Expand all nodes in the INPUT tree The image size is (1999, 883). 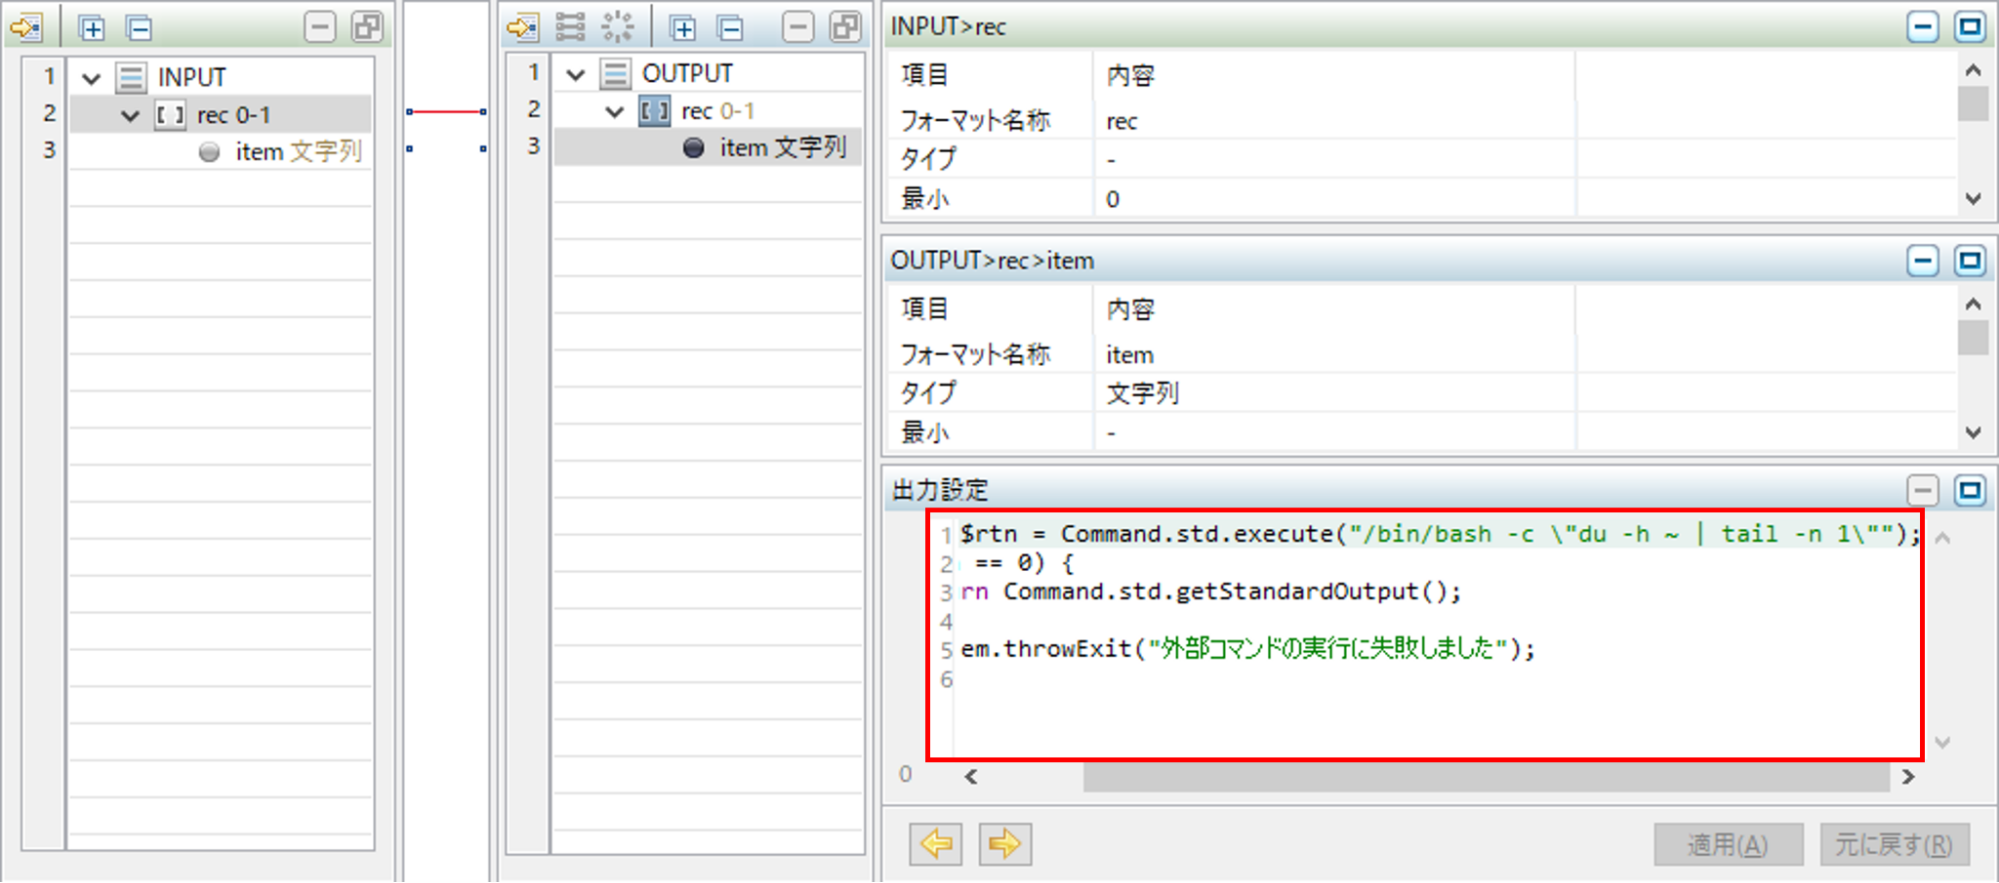(x=92, y=28)
